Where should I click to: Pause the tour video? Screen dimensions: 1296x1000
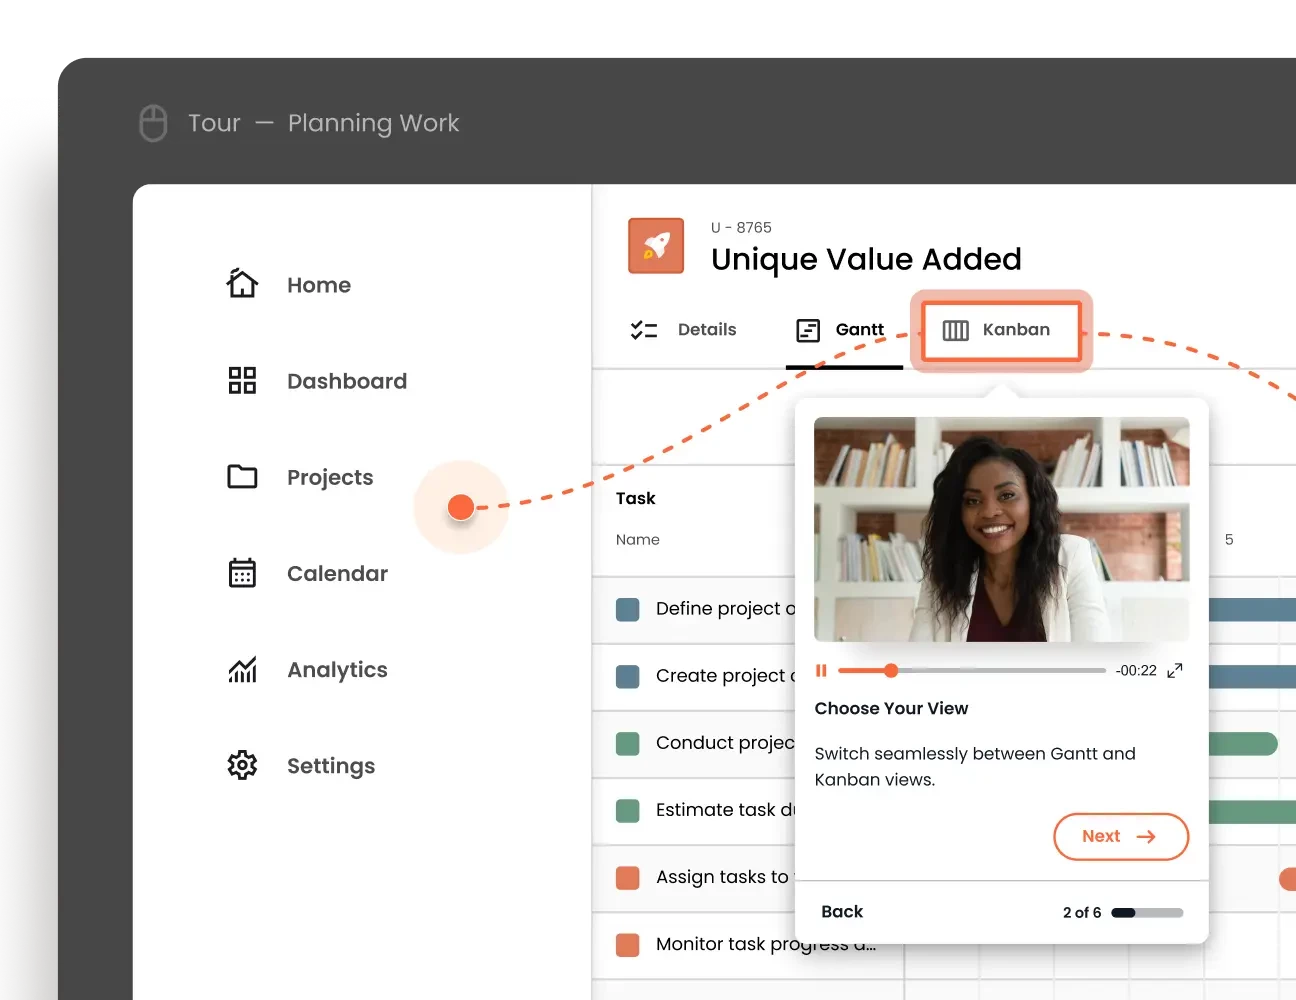coord(821,670)
